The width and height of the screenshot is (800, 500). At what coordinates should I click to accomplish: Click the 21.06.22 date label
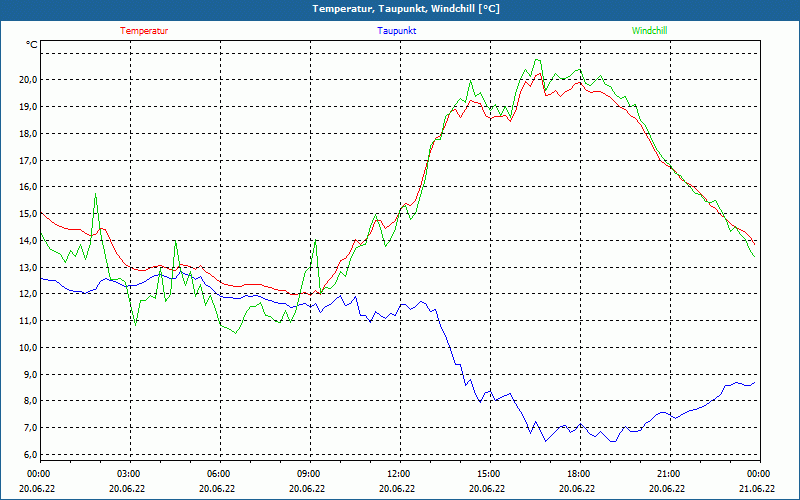tap(757, 488)
